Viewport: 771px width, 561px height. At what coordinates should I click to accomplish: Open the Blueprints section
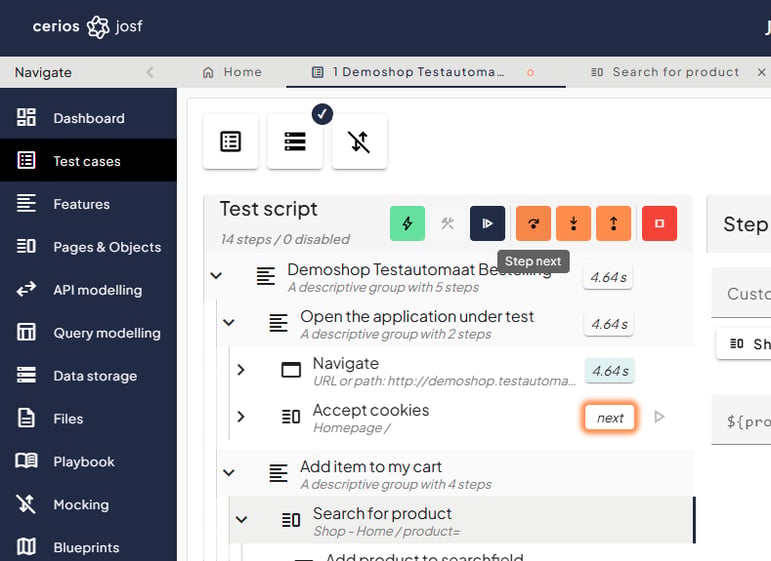point(89,547)
